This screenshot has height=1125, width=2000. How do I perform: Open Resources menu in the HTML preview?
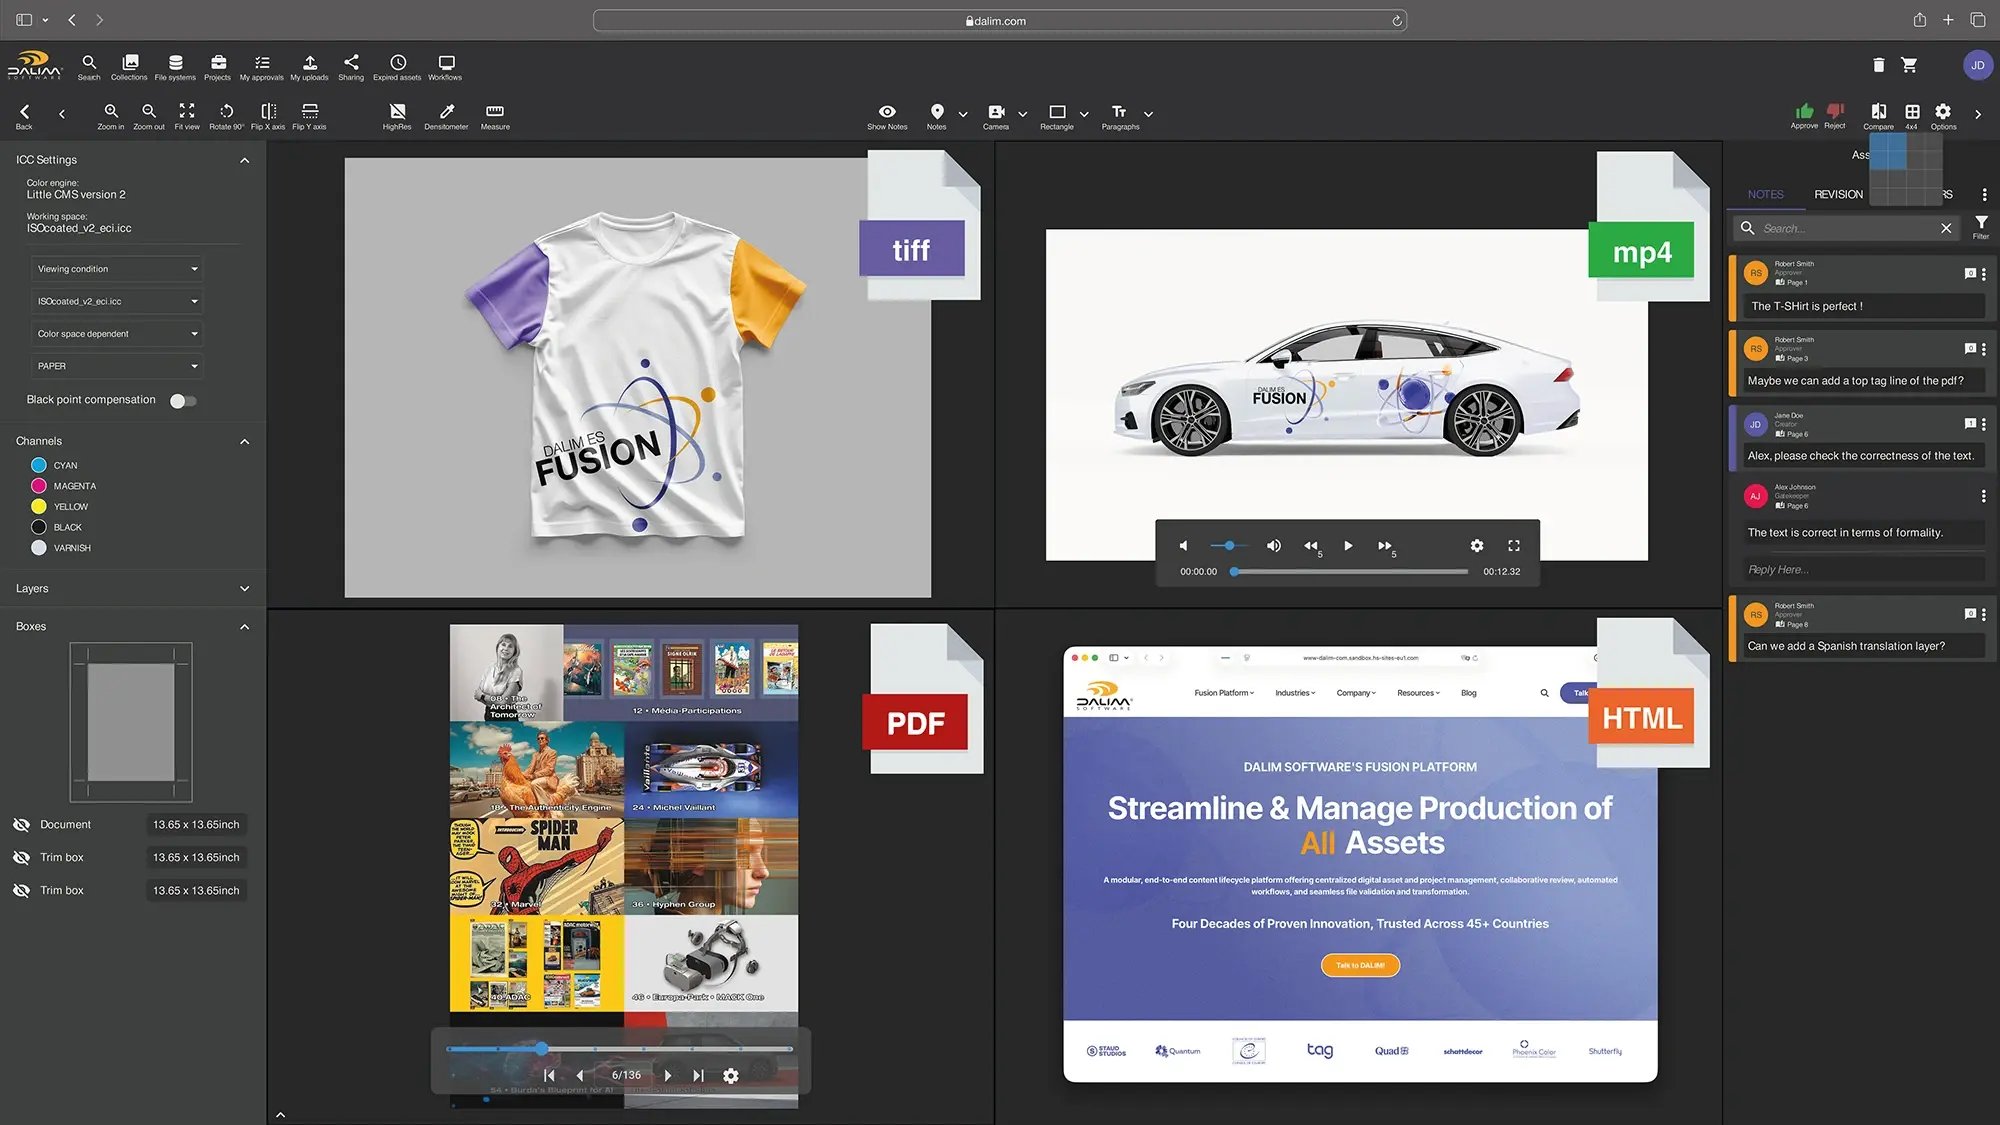tap(1418, 693)
